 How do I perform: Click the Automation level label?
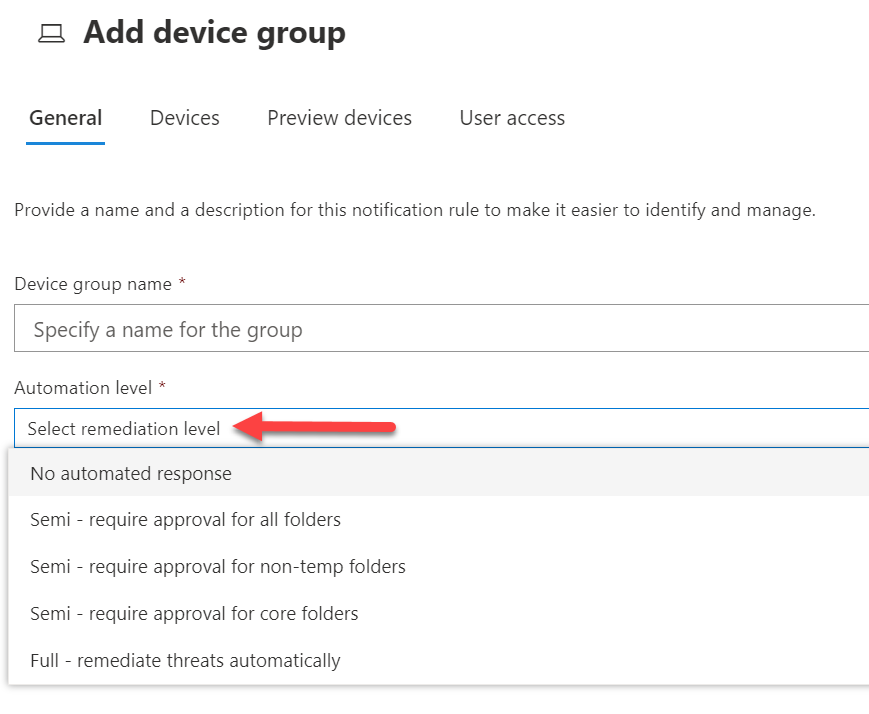pos(83,388)
